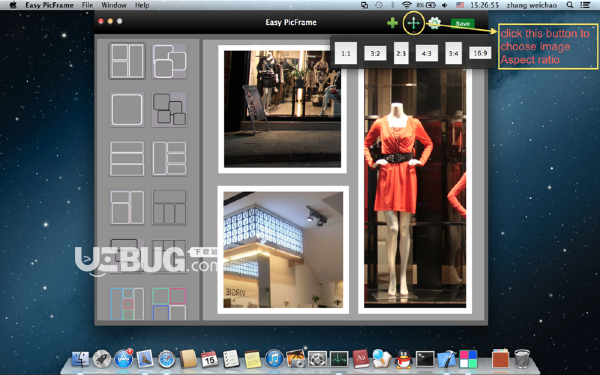This screenshot has width=600, height=375.
Task: Select the three horizontal rows layout
Action: coord(127,159)
